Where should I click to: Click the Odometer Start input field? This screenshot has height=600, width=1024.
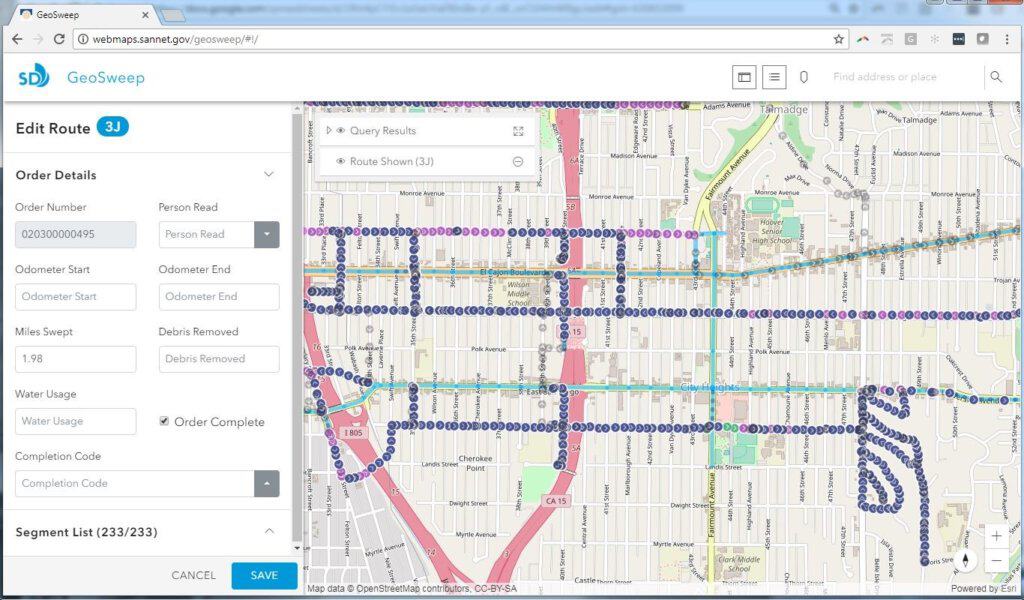pos(76,297)
